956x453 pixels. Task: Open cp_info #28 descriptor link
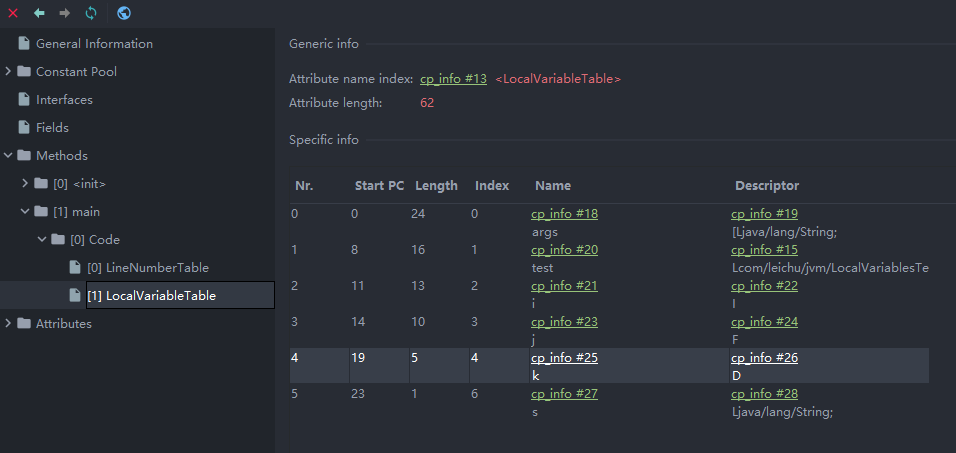click(x=764, y=394)
